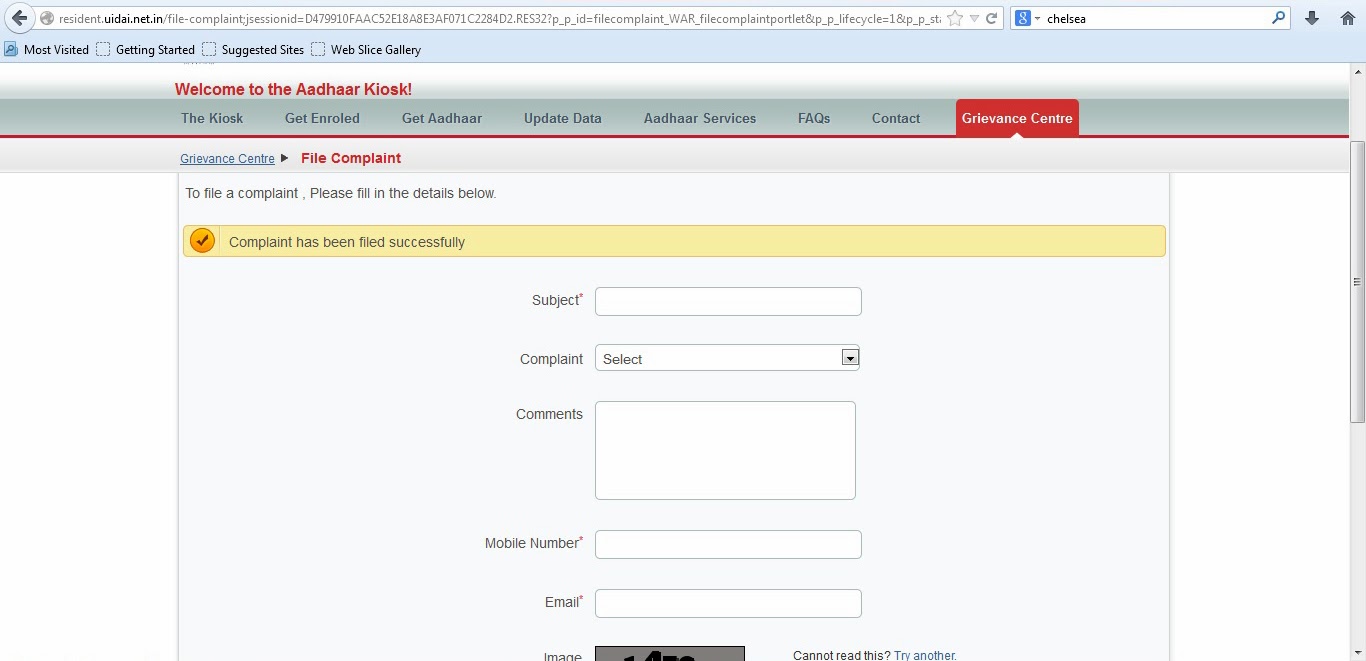
Task: Open the FAQs menu item
Action: pos(814,118)
